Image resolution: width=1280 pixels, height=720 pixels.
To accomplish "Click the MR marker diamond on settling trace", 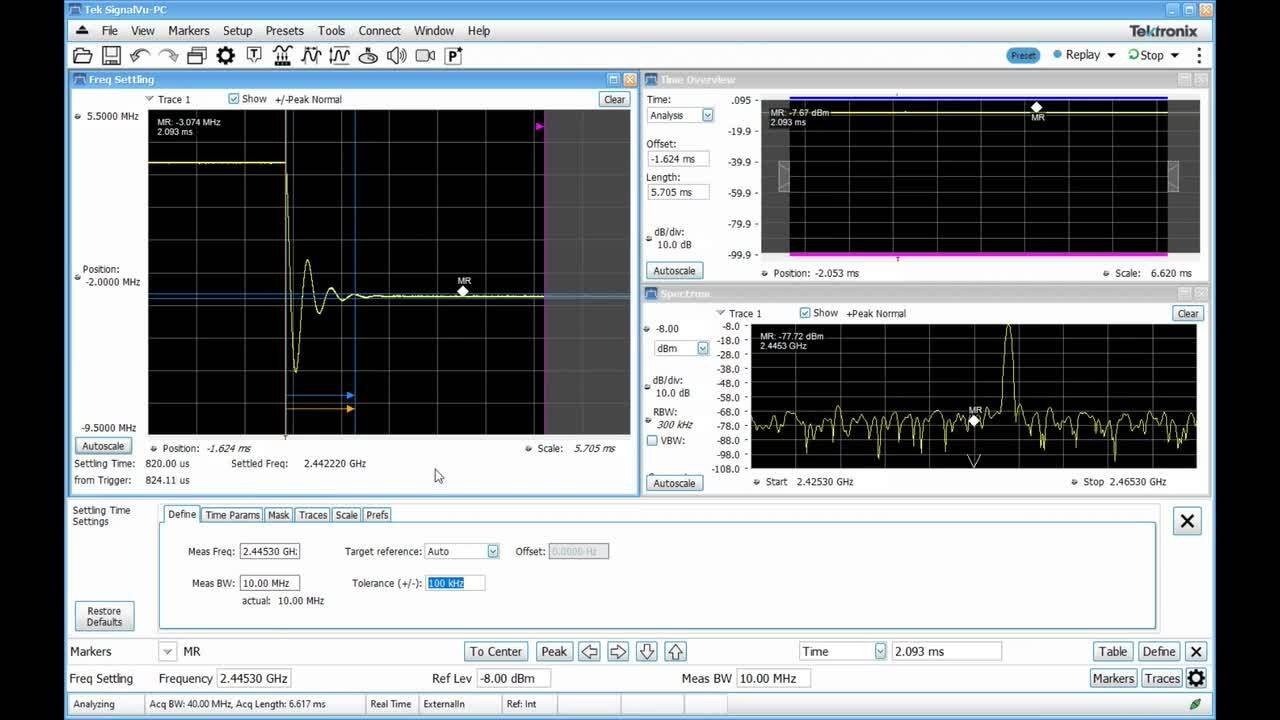I will pyautogui.click(x=463, y=291).
